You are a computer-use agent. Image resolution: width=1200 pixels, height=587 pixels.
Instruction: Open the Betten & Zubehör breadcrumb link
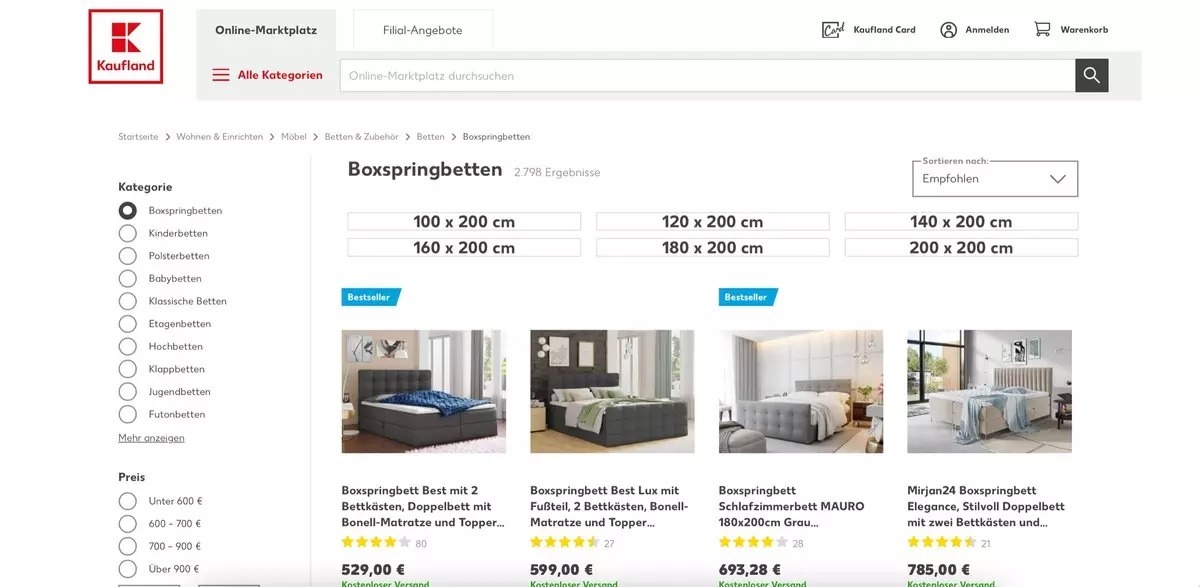point(361,137)
